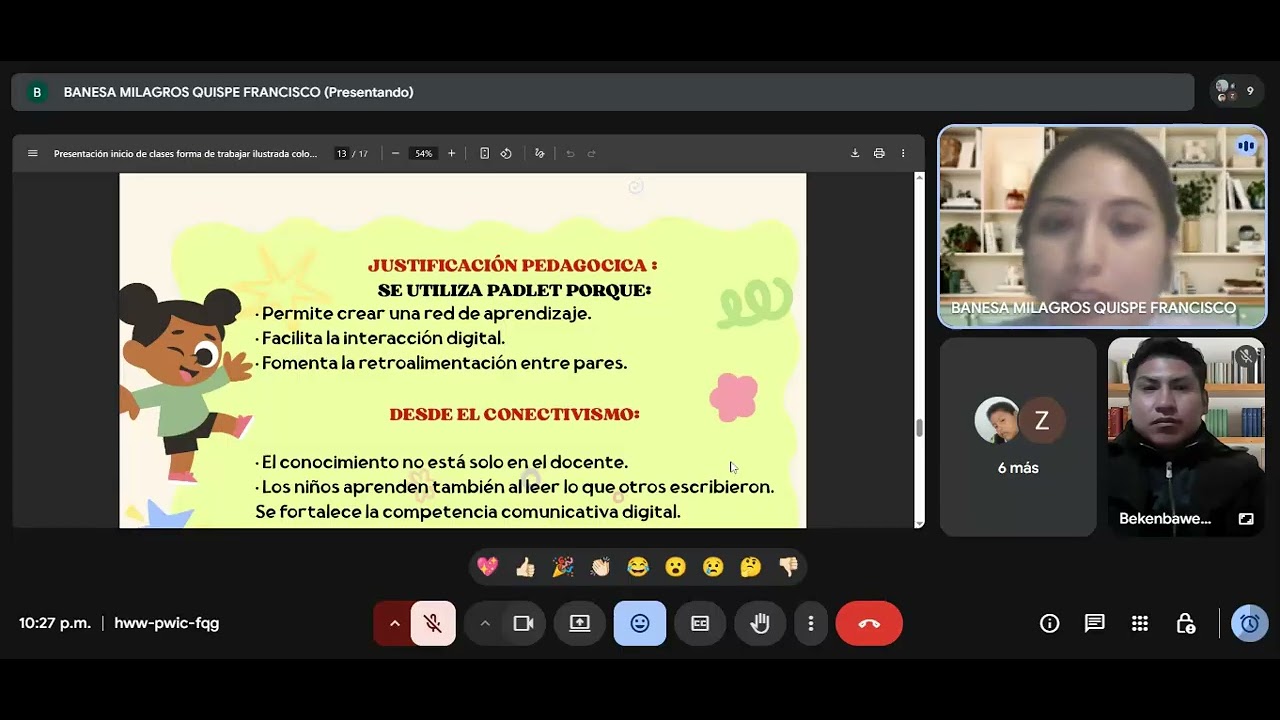Unmute the microphone
This screenshot has height=720, width=1280.
[433, 623]
